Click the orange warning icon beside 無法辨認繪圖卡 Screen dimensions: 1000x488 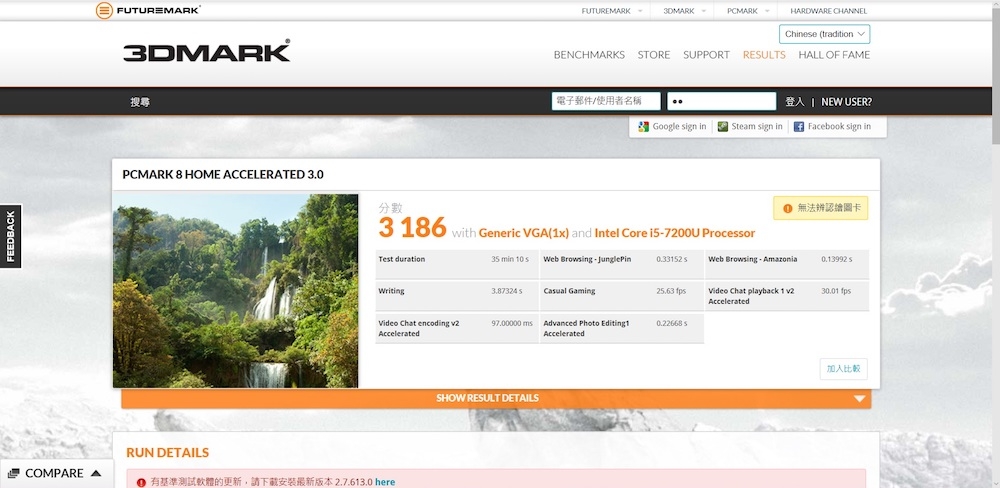pos(788,208)
